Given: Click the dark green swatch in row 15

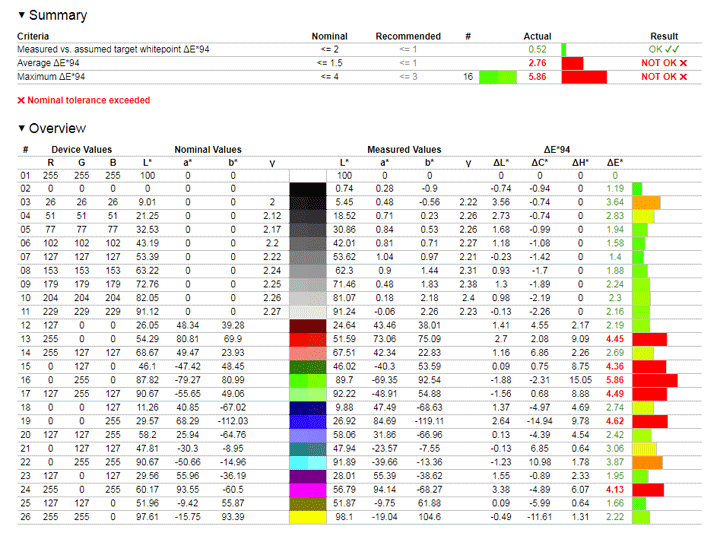Looking at the screenshot, I should click(x=308, y=367).
